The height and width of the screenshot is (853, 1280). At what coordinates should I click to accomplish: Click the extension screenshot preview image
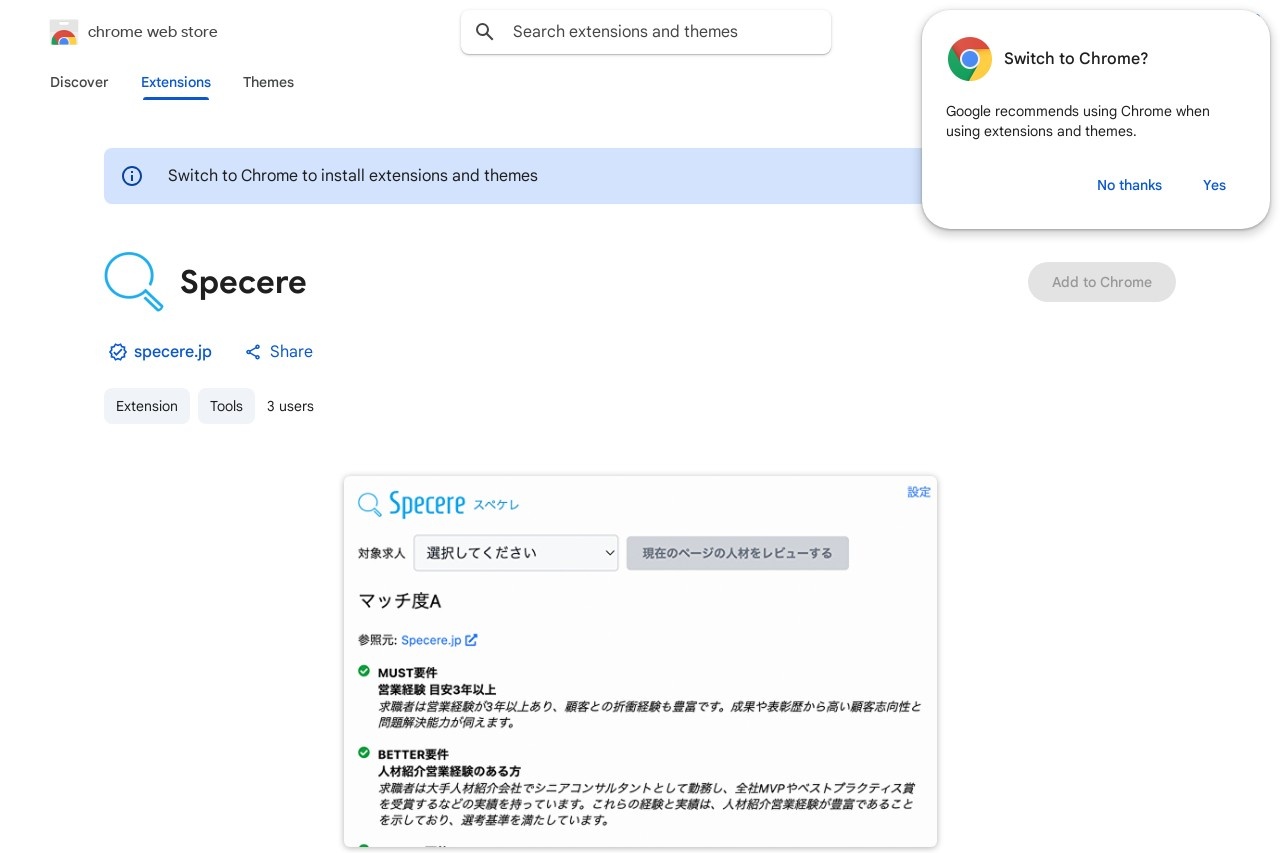click(x=640, y=662)
